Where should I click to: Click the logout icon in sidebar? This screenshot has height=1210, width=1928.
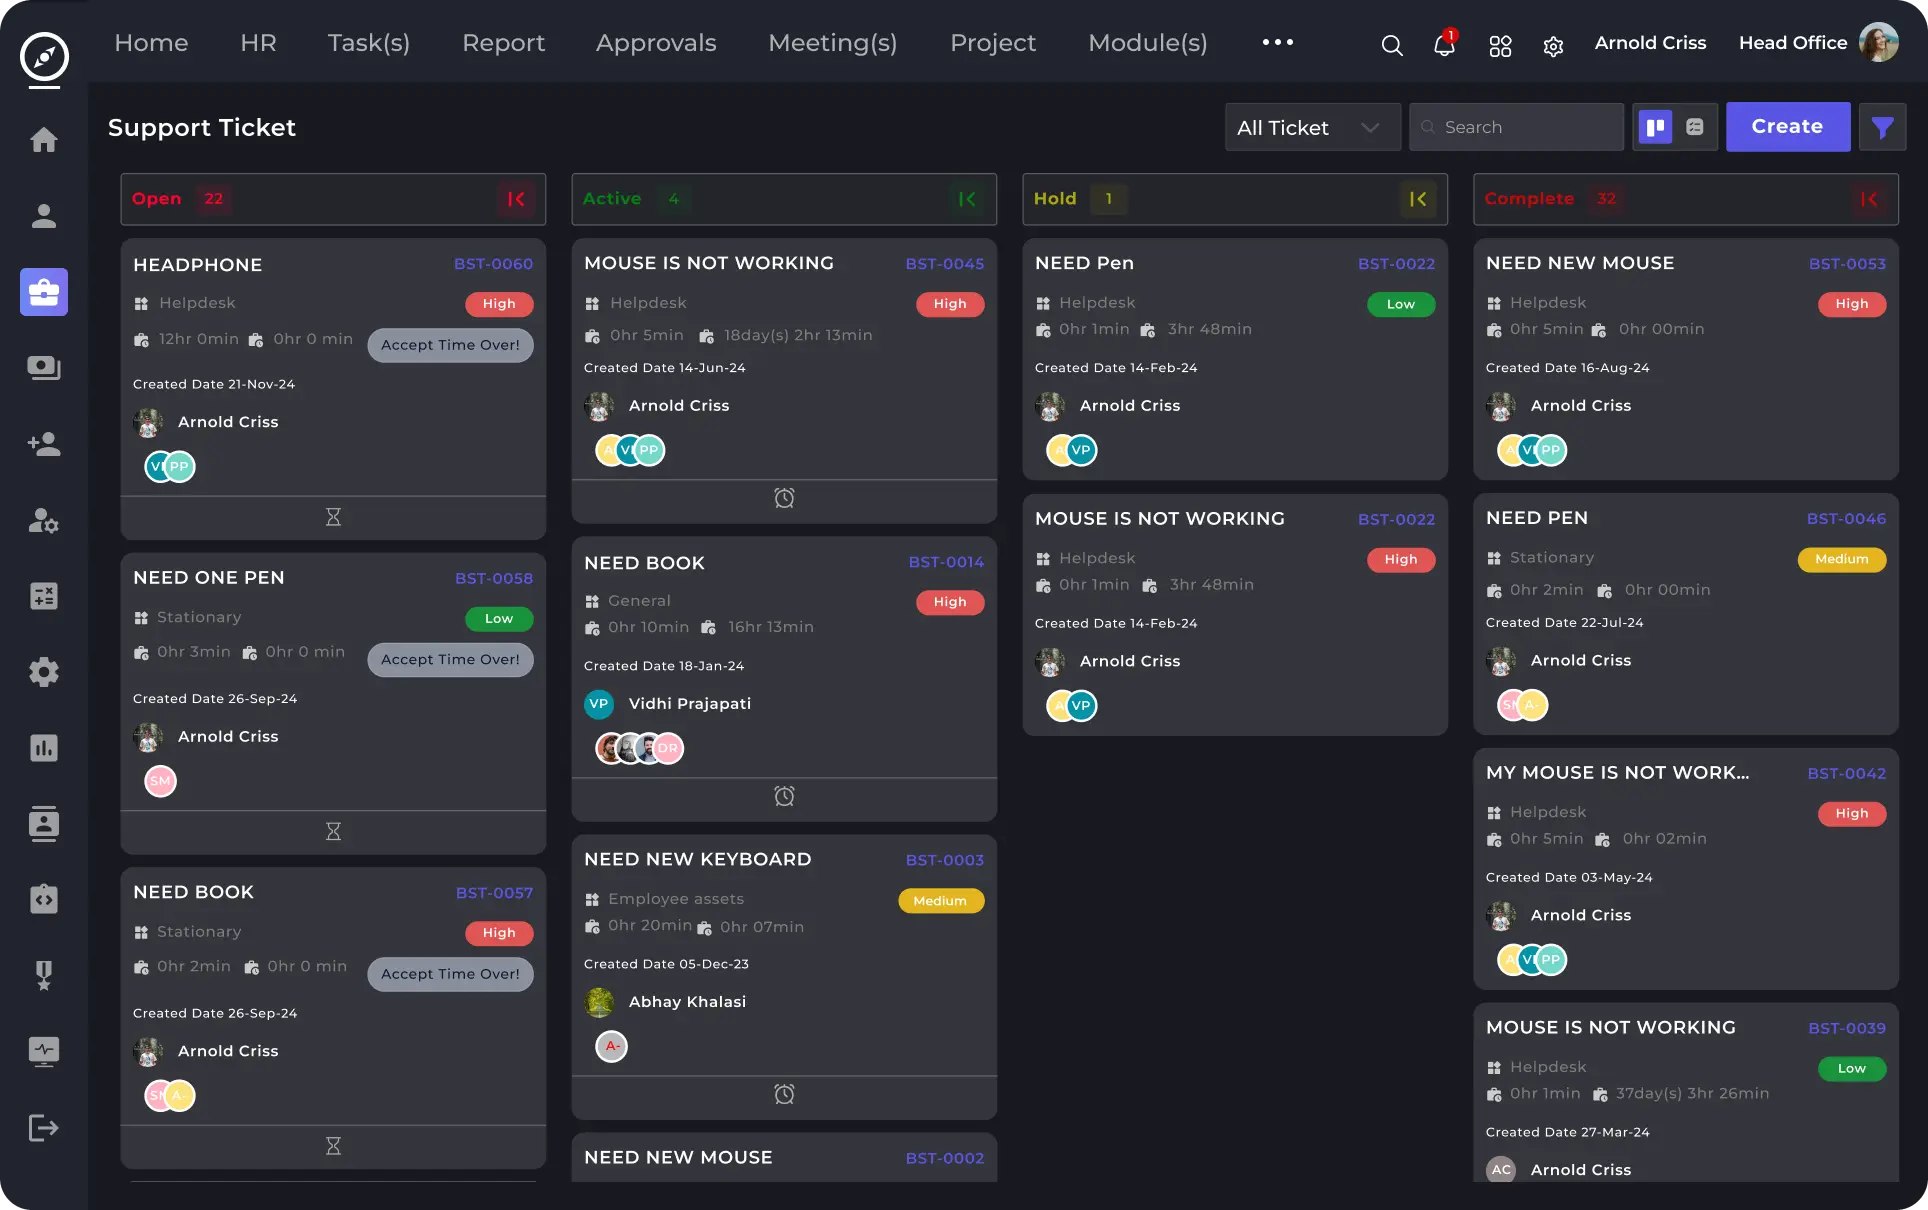(44, 1128)
